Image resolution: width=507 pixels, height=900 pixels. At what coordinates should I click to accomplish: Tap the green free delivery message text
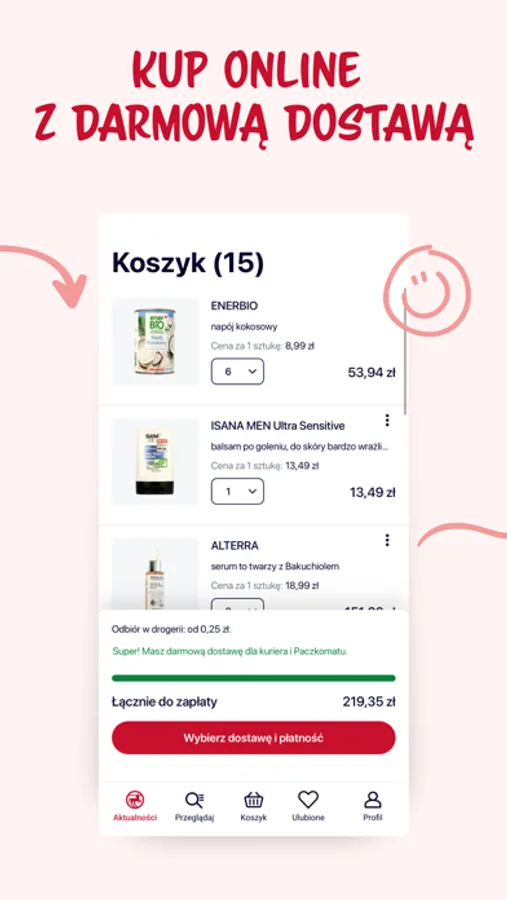tap(230, 651)
